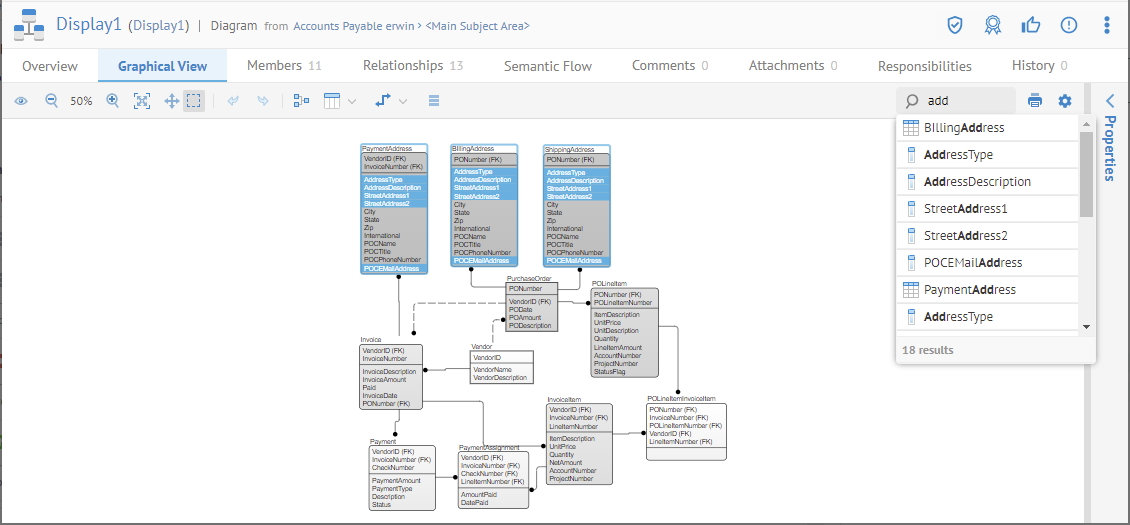Open the auto-layout tree icon
1130x525 pixels.
click(x=302, y=101)
